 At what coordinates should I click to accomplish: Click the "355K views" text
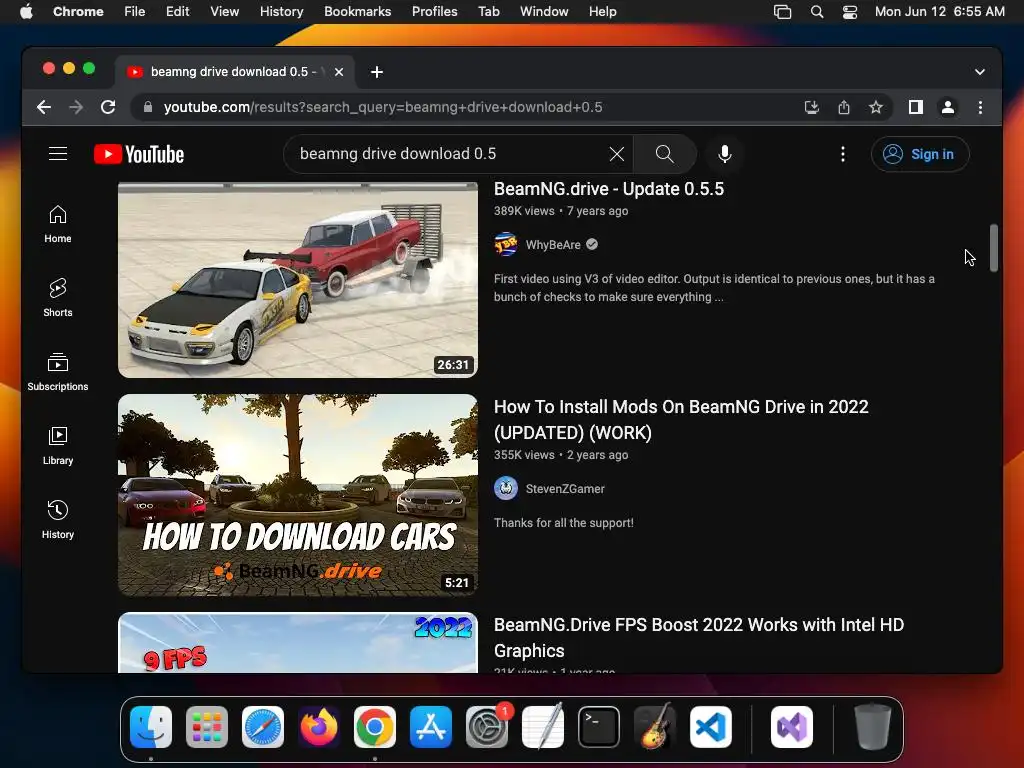tap(524, 455)
